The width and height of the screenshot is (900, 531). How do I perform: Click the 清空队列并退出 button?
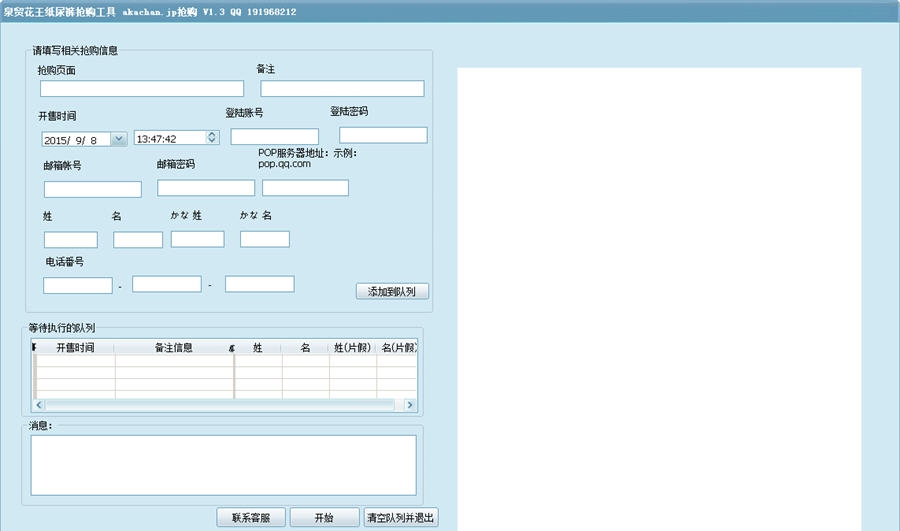click(x=401, y=517)
